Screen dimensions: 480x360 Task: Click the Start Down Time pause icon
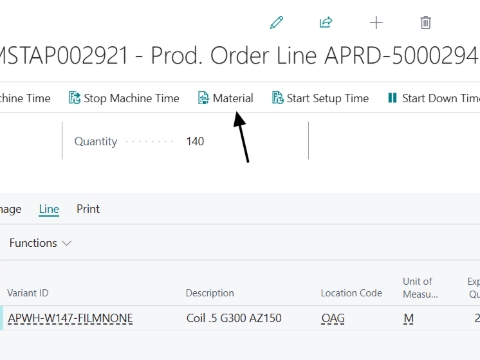392,98
